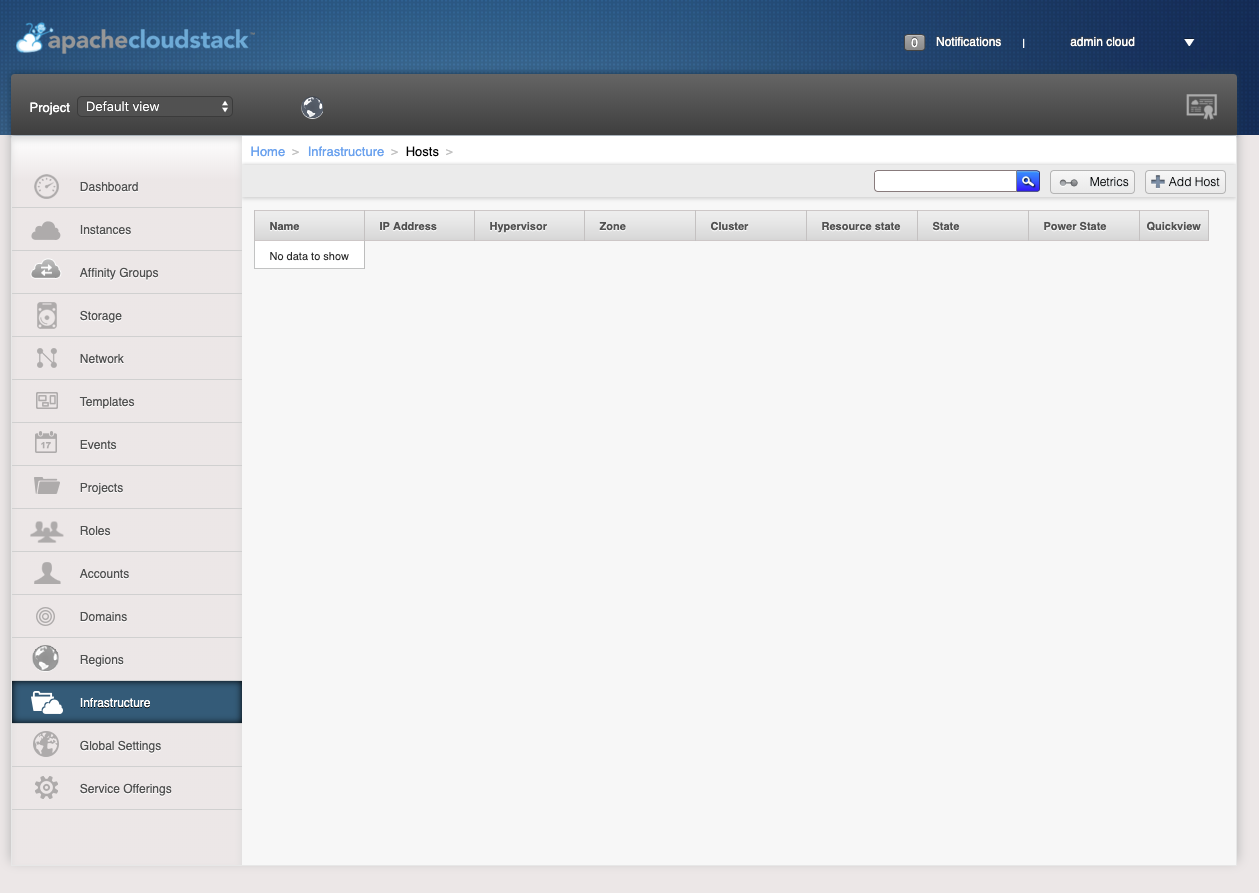Click the Regions globe icon
The height and width of the screenshot is (893, 1259).
[x=46, y=659]
